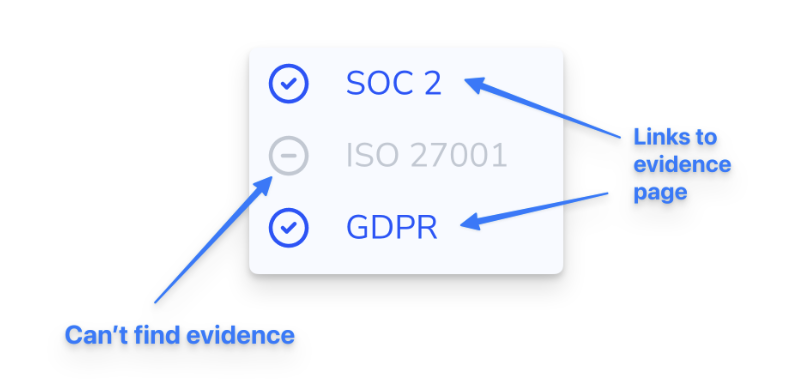Screen dimensions: 812x392
Task: Click the arrowhead pointing at GDPR
Action: pos(470,222)
